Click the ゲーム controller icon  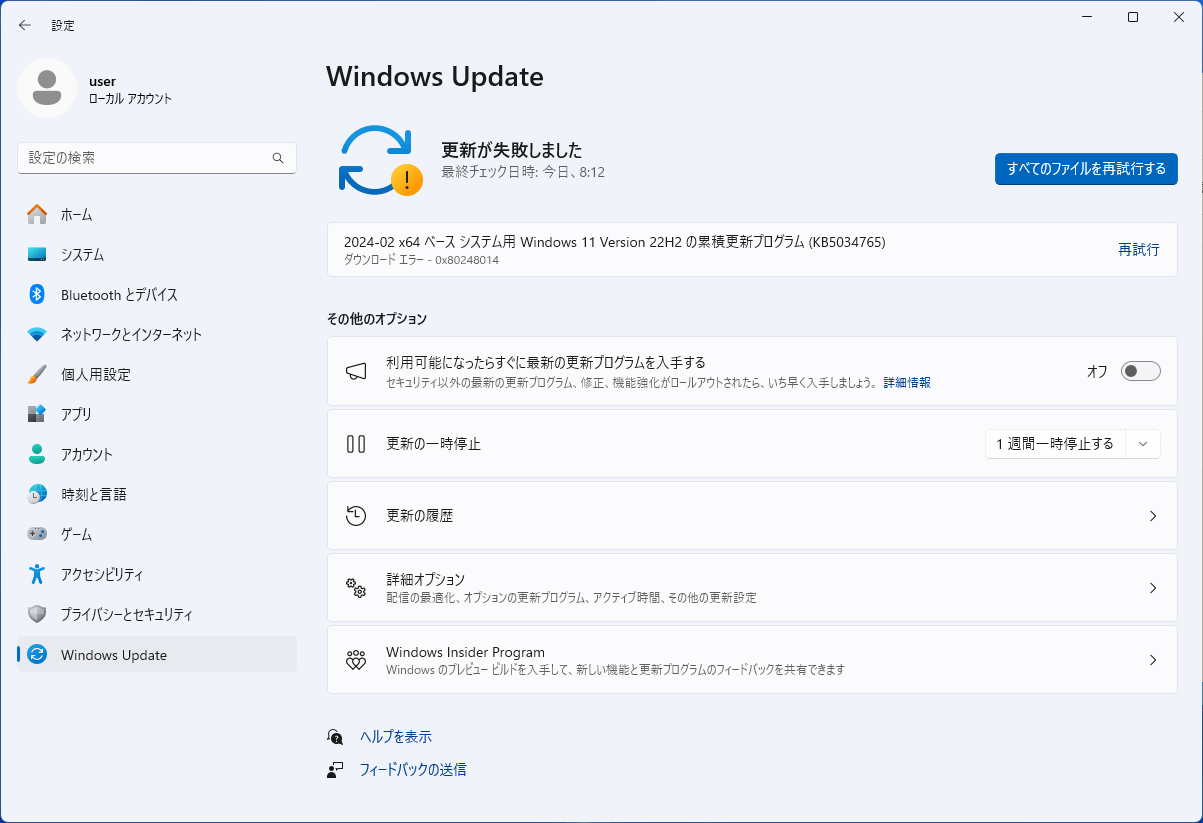click(37, 534)
